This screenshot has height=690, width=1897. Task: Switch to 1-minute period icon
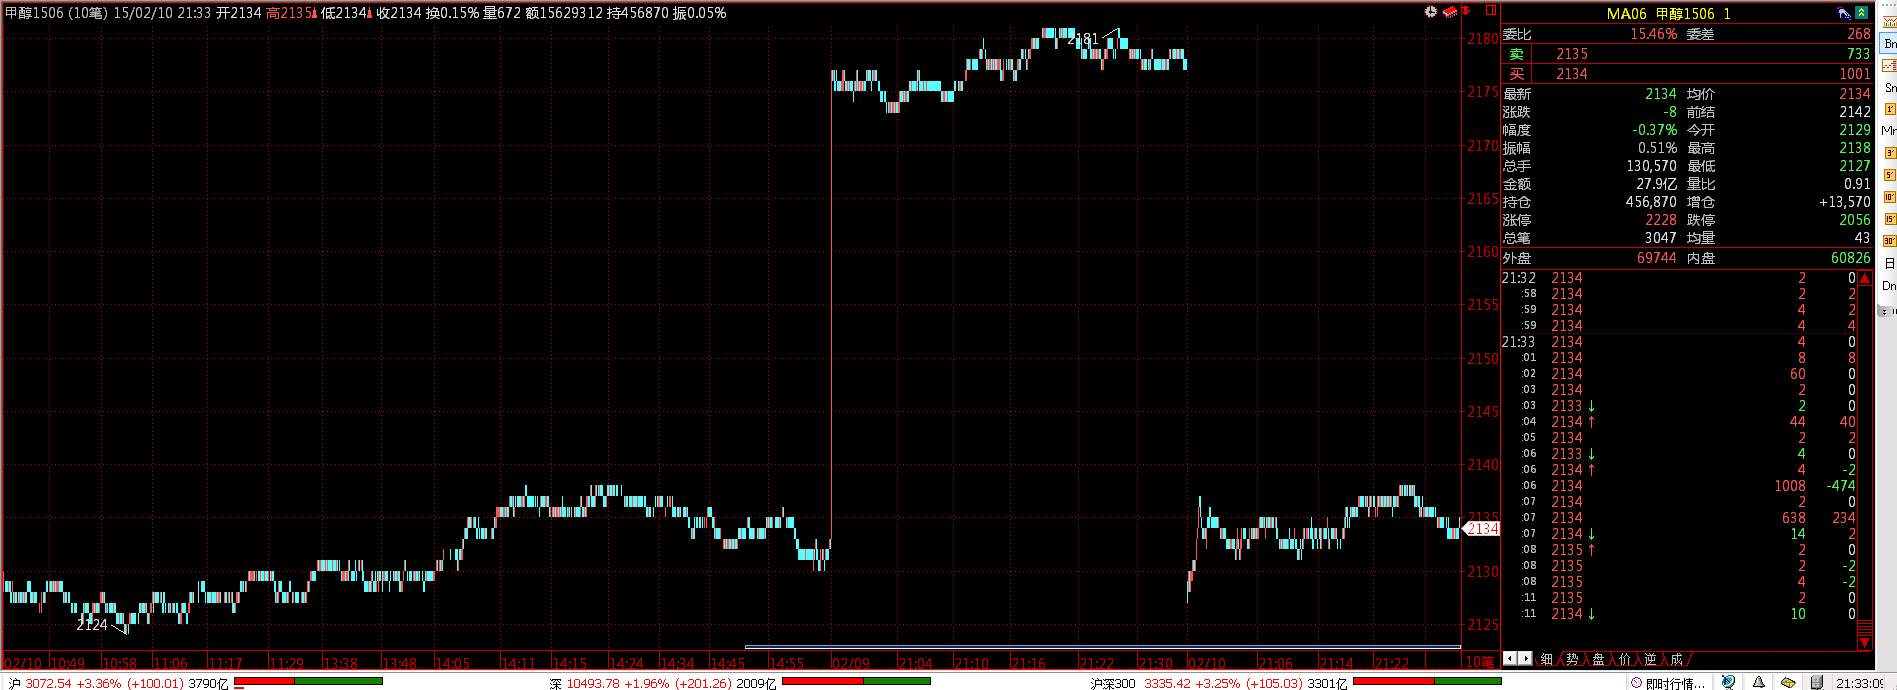click(x=1890, y=109)
